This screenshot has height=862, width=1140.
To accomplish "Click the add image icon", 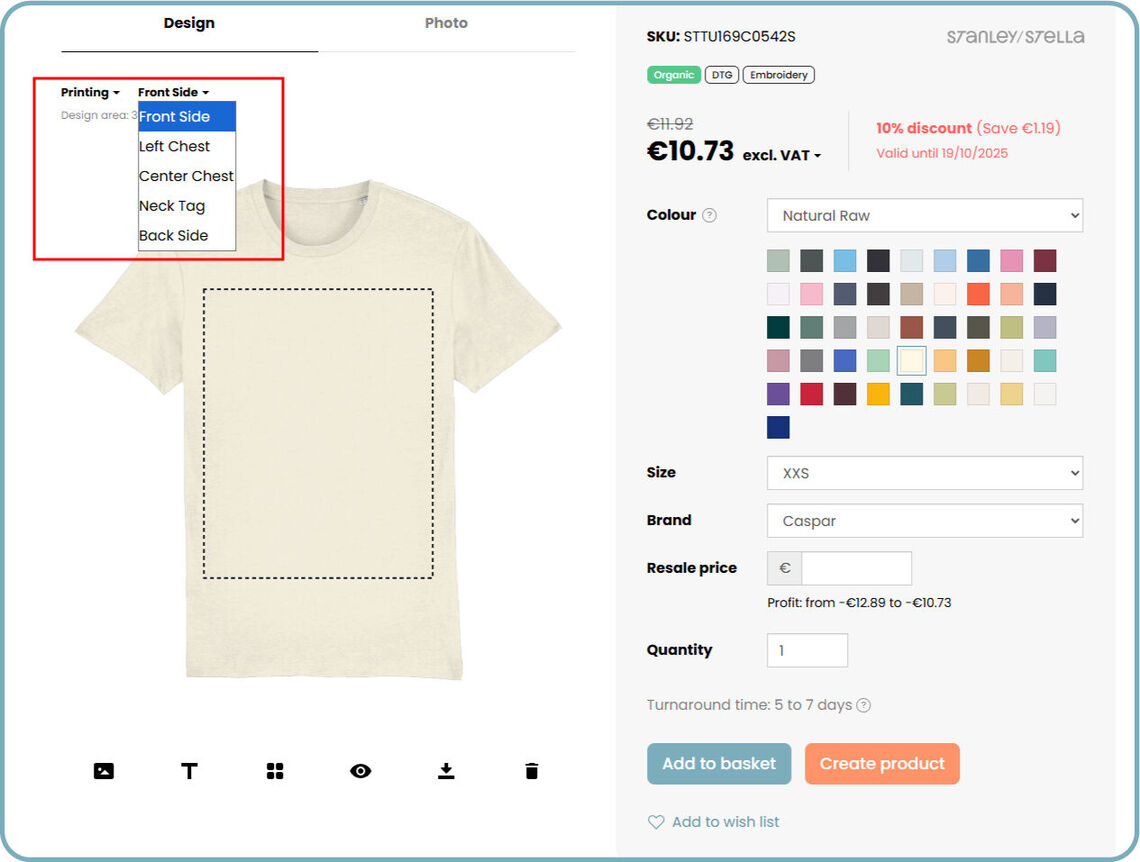I will (x=104, y=771).
